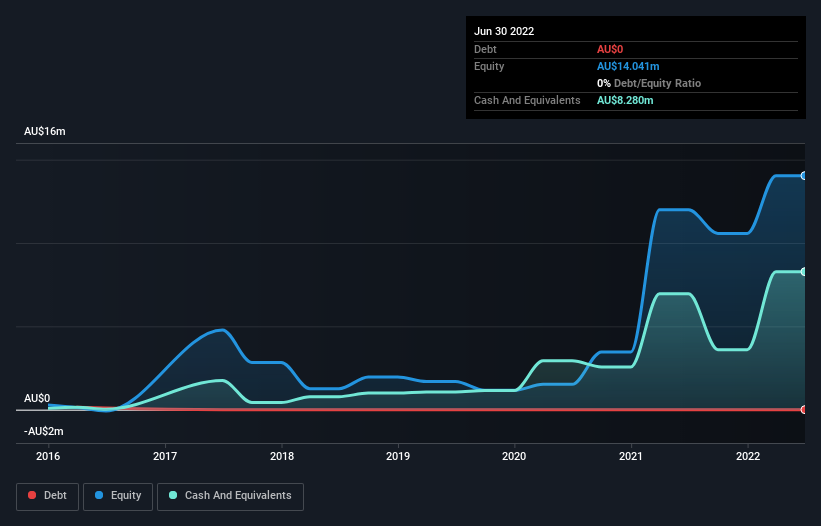Select the Cash endpoint marker on chart
Screen dimensions: 821x526
(x=804, y=272)
